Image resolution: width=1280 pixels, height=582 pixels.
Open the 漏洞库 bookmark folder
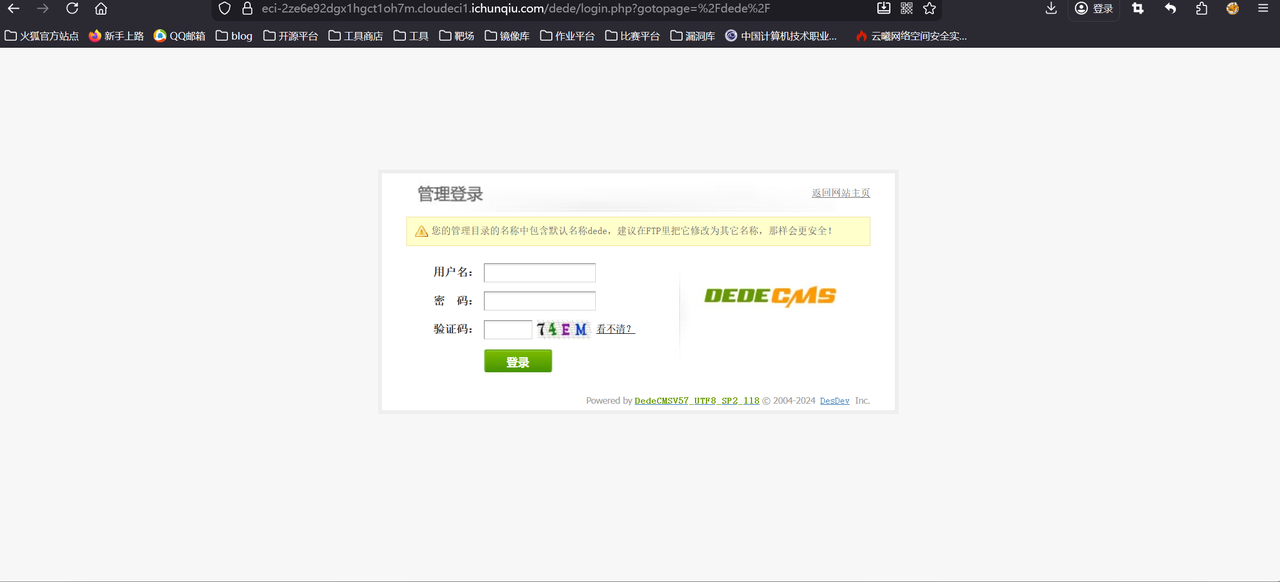point(693,36)
